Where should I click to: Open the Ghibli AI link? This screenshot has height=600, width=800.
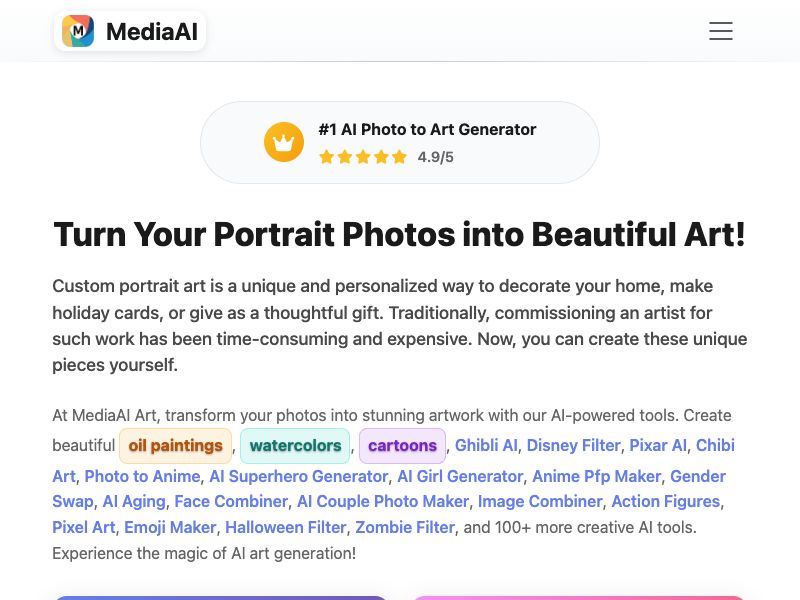(484, 445)
